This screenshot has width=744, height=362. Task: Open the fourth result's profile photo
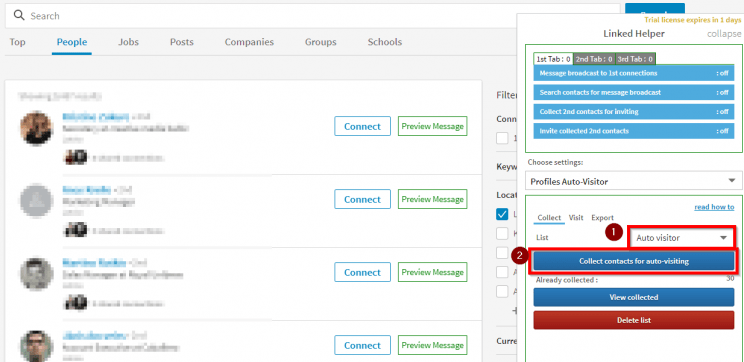pyautogui.click(x=36, y=346)
